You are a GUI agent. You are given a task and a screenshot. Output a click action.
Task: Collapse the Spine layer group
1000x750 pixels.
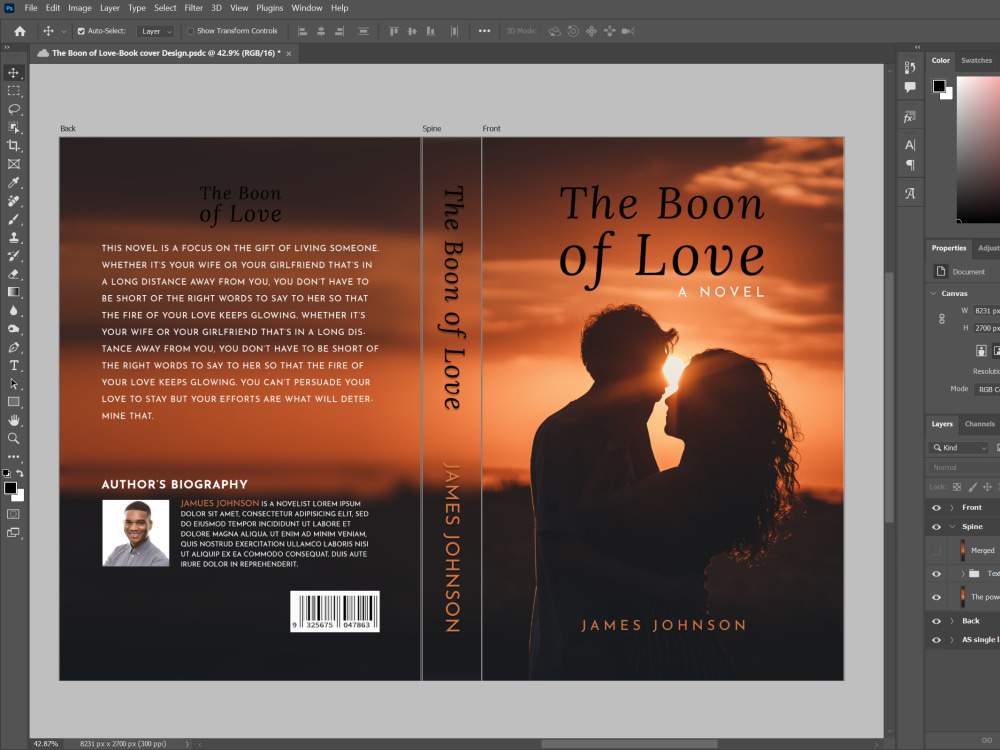pyautogui.click(x=952, y=527)
